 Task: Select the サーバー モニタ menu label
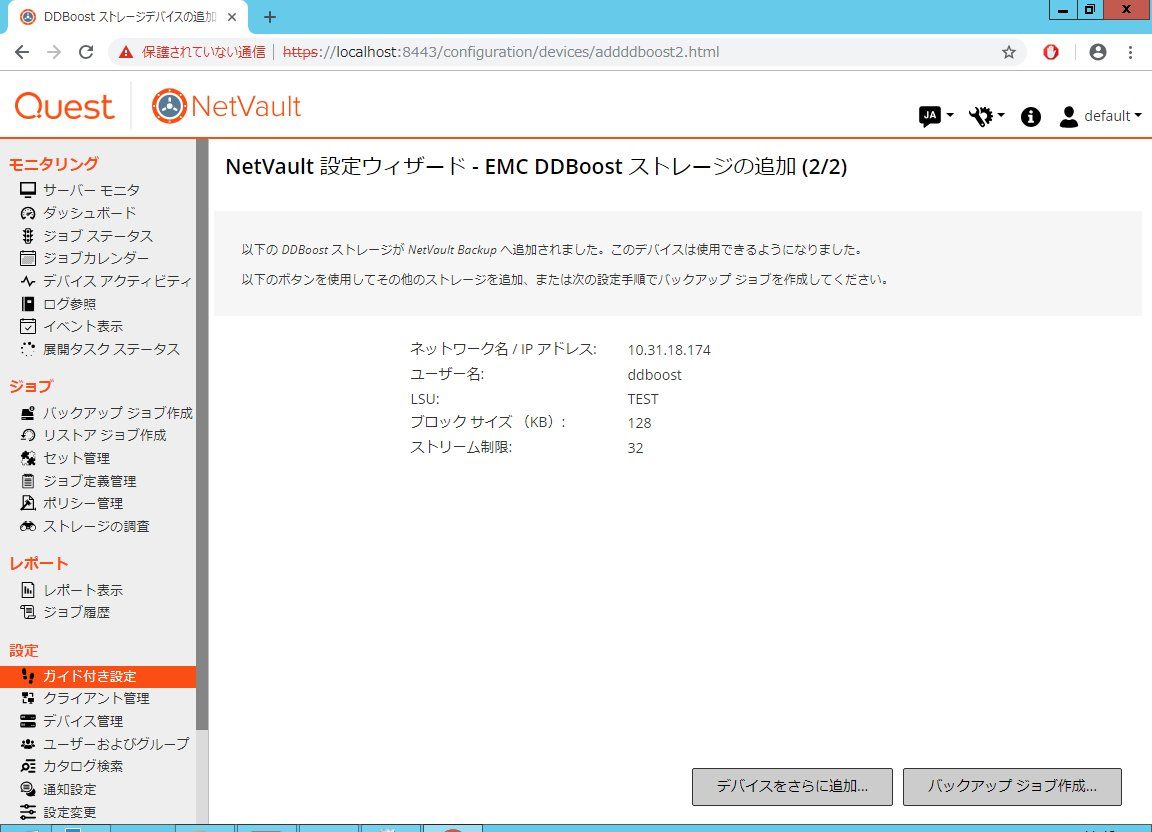[x=91, y=190]
